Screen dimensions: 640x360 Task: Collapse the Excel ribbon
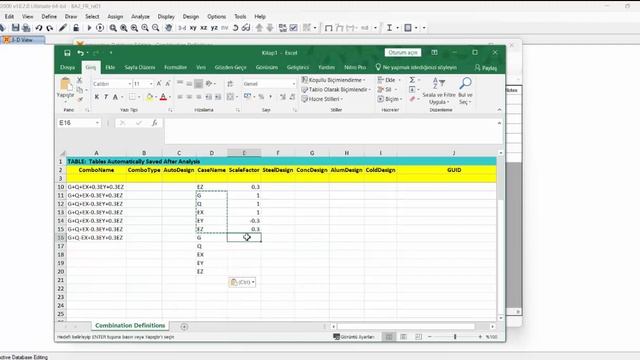(499, 110)
